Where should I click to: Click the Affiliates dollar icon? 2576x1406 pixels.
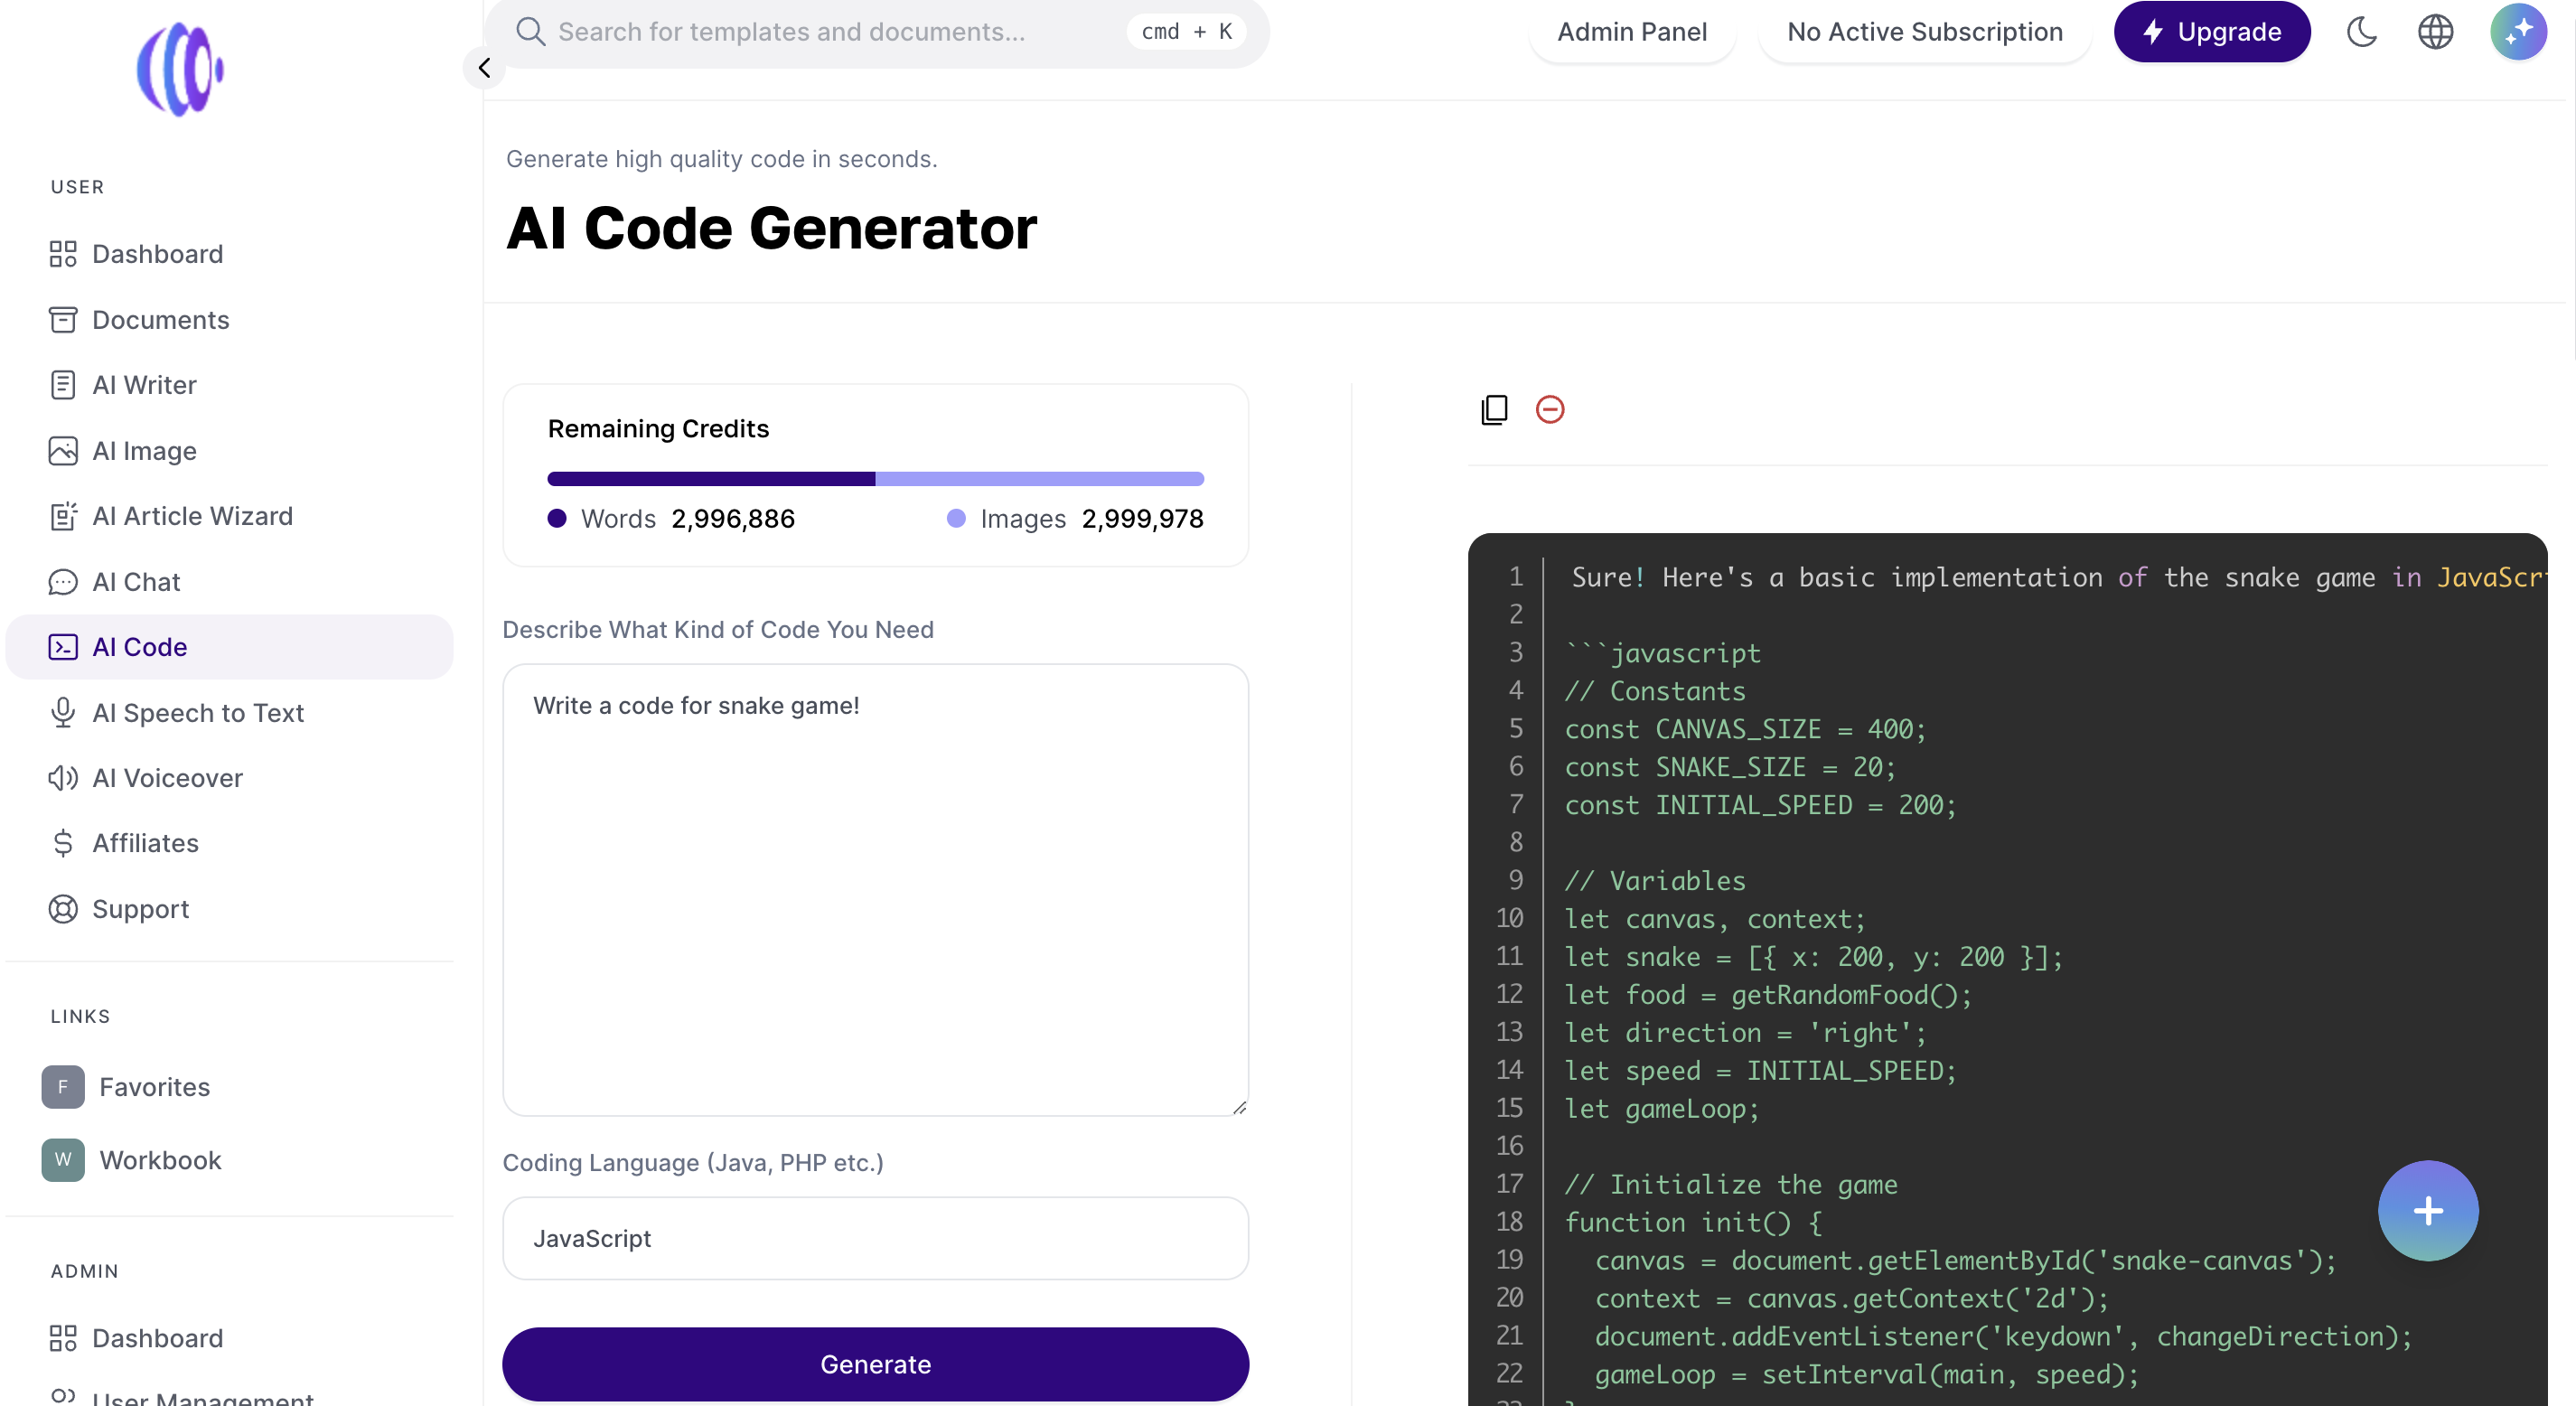(63, 844)
